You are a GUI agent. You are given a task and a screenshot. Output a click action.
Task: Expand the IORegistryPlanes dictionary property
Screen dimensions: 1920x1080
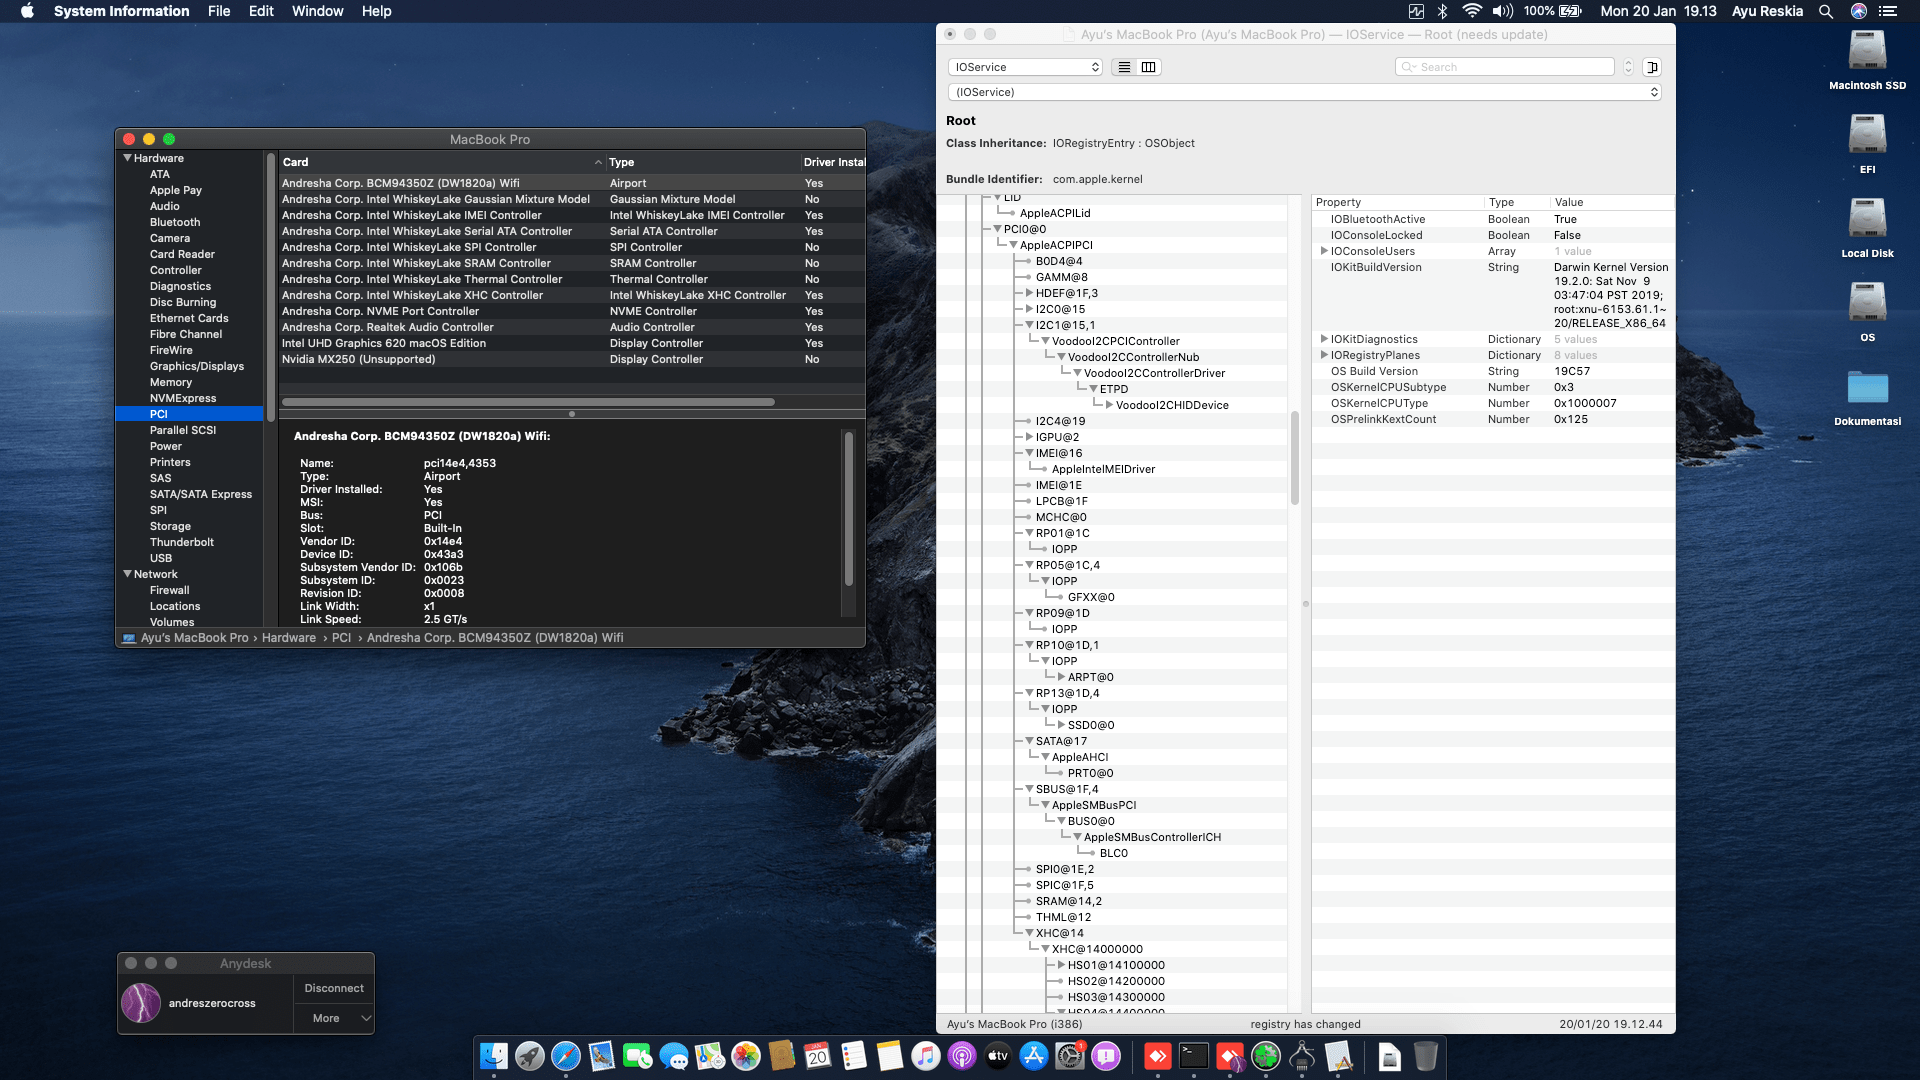pos(1323,355)
